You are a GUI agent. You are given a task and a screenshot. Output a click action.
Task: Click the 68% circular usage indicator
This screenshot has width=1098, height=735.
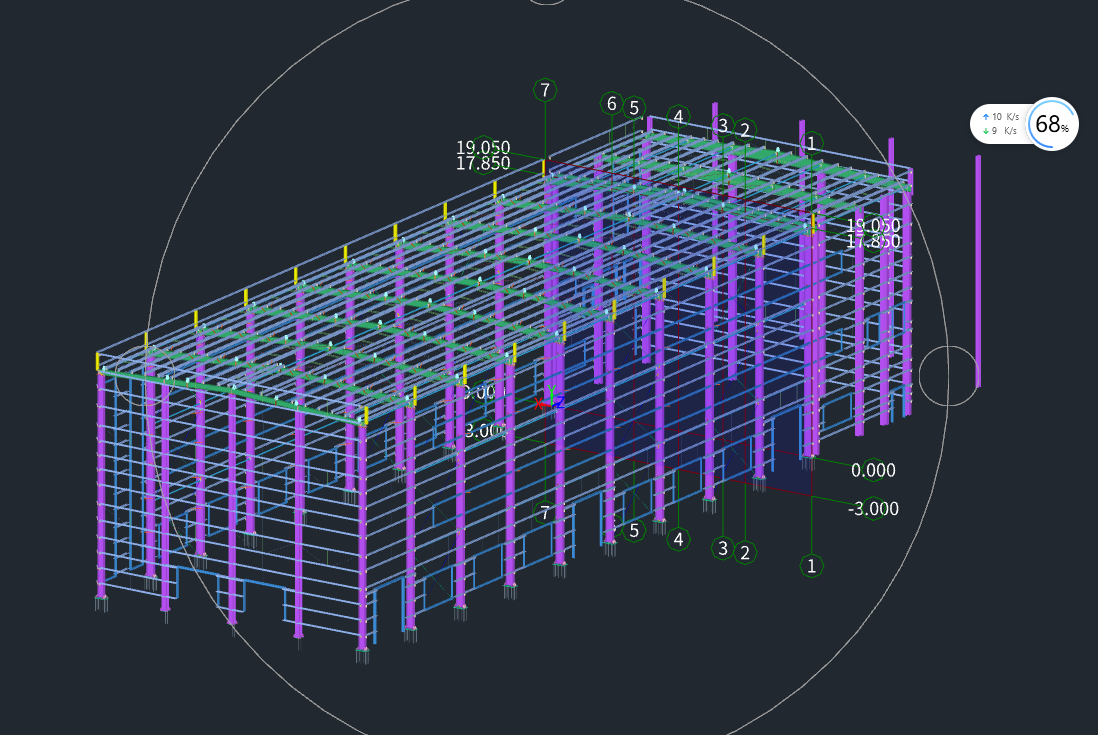1051,125
